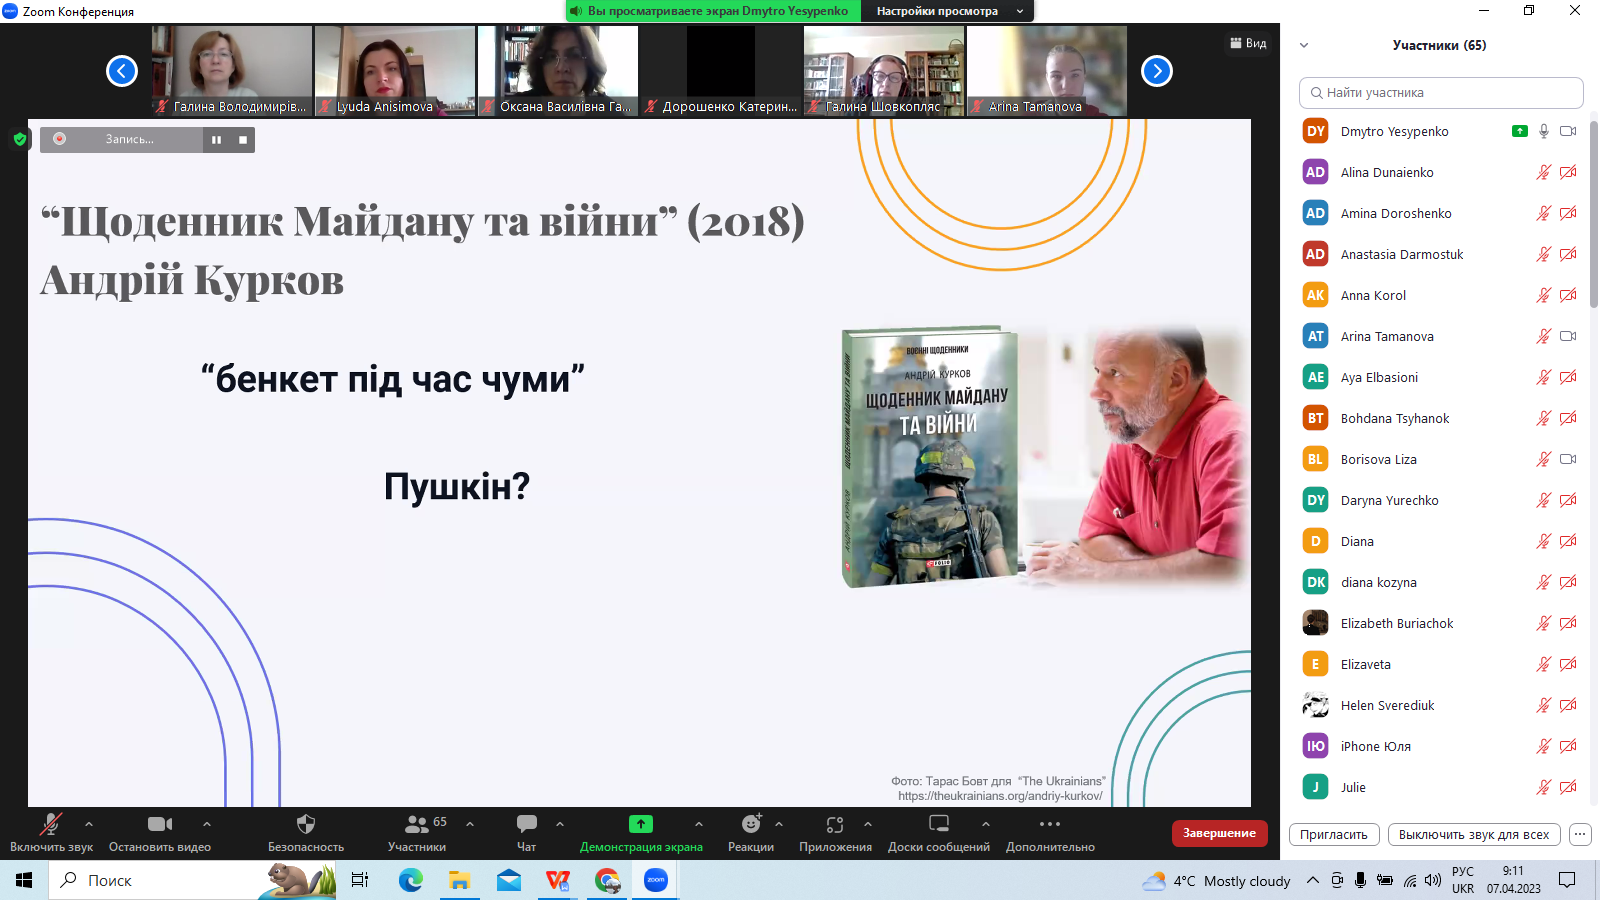Open the Приложения icon
This screenshot has height=900, width=1600.
click(x=835, y=824)
